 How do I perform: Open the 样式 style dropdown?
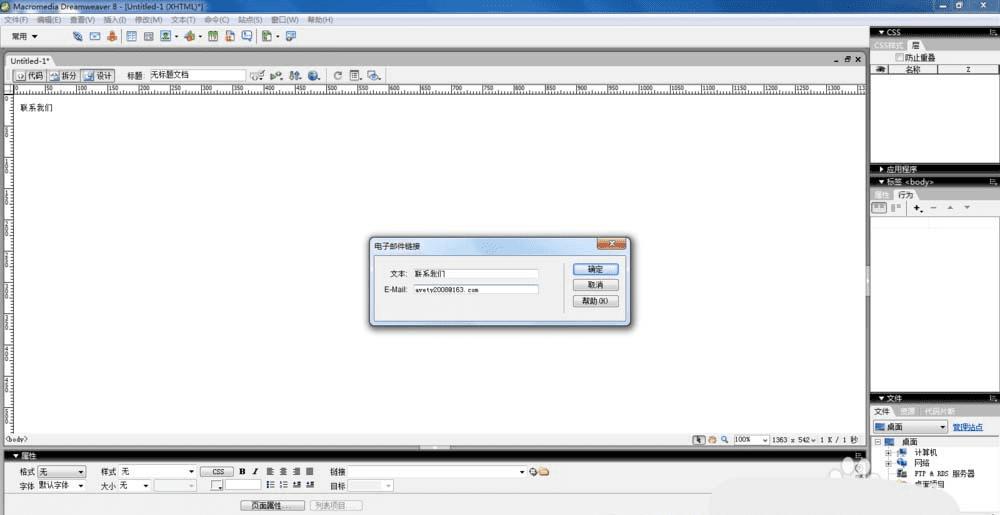pyautogui.click(x=158, y=472)
